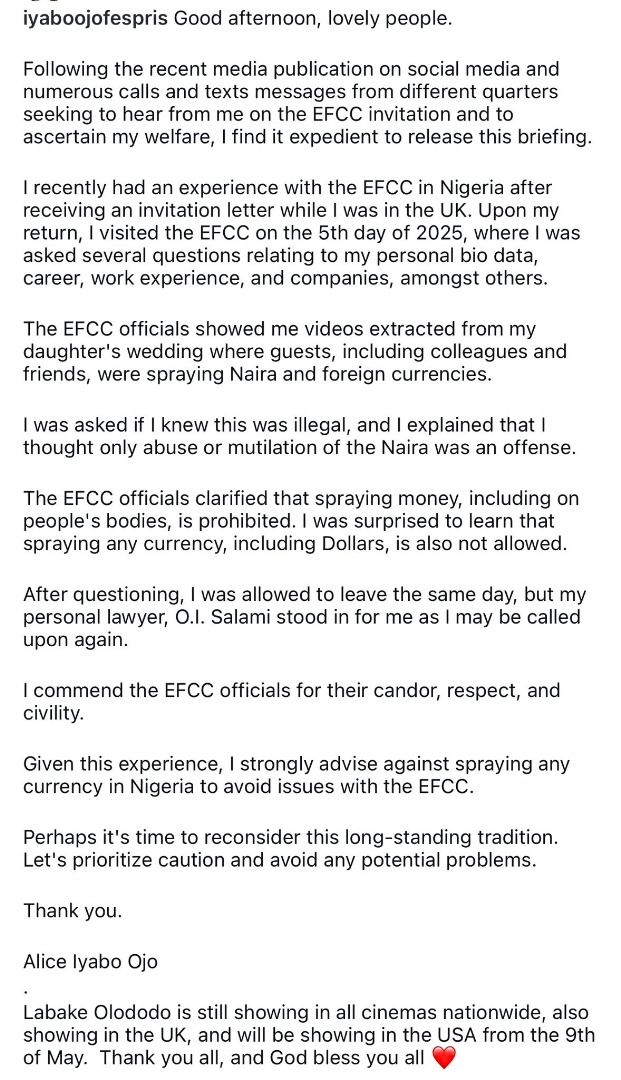
Task: Click the paragraph about daughter's wedding videos
Action: point(294,351)
